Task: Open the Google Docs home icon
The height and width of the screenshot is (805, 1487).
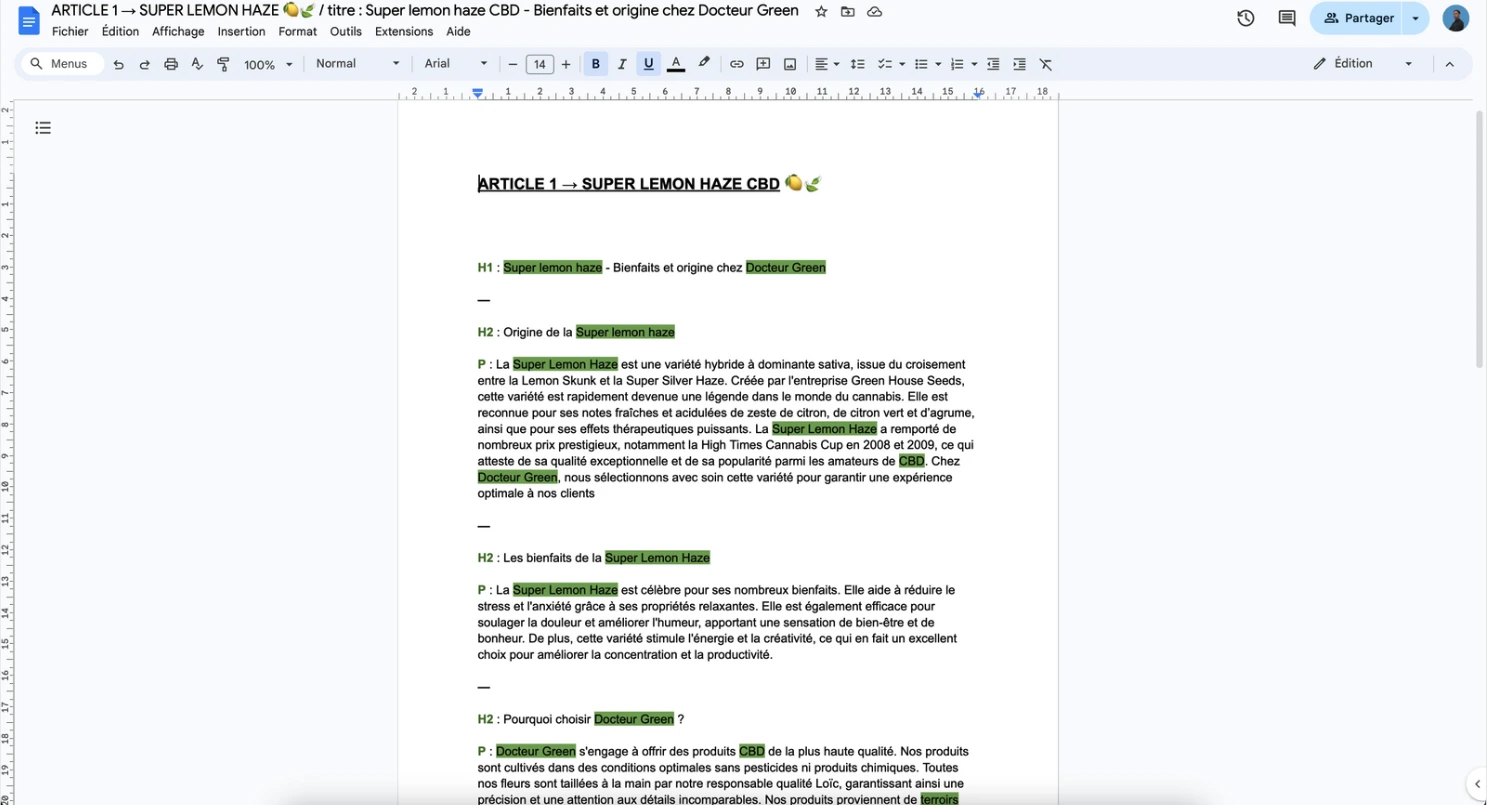Action: click(x=29, y=20)
